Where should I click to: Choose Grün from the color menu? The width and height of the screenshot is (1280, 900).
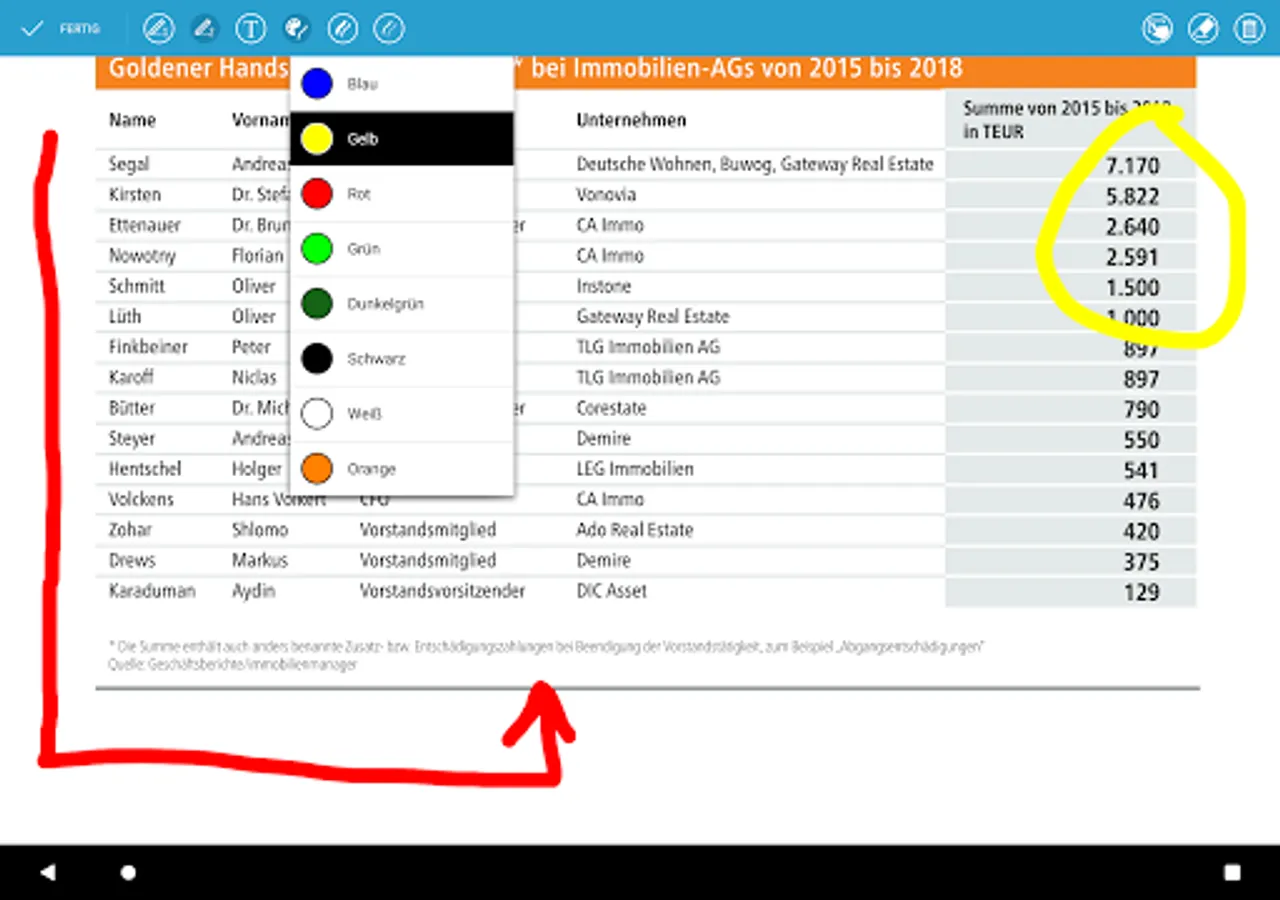(402, 249)
